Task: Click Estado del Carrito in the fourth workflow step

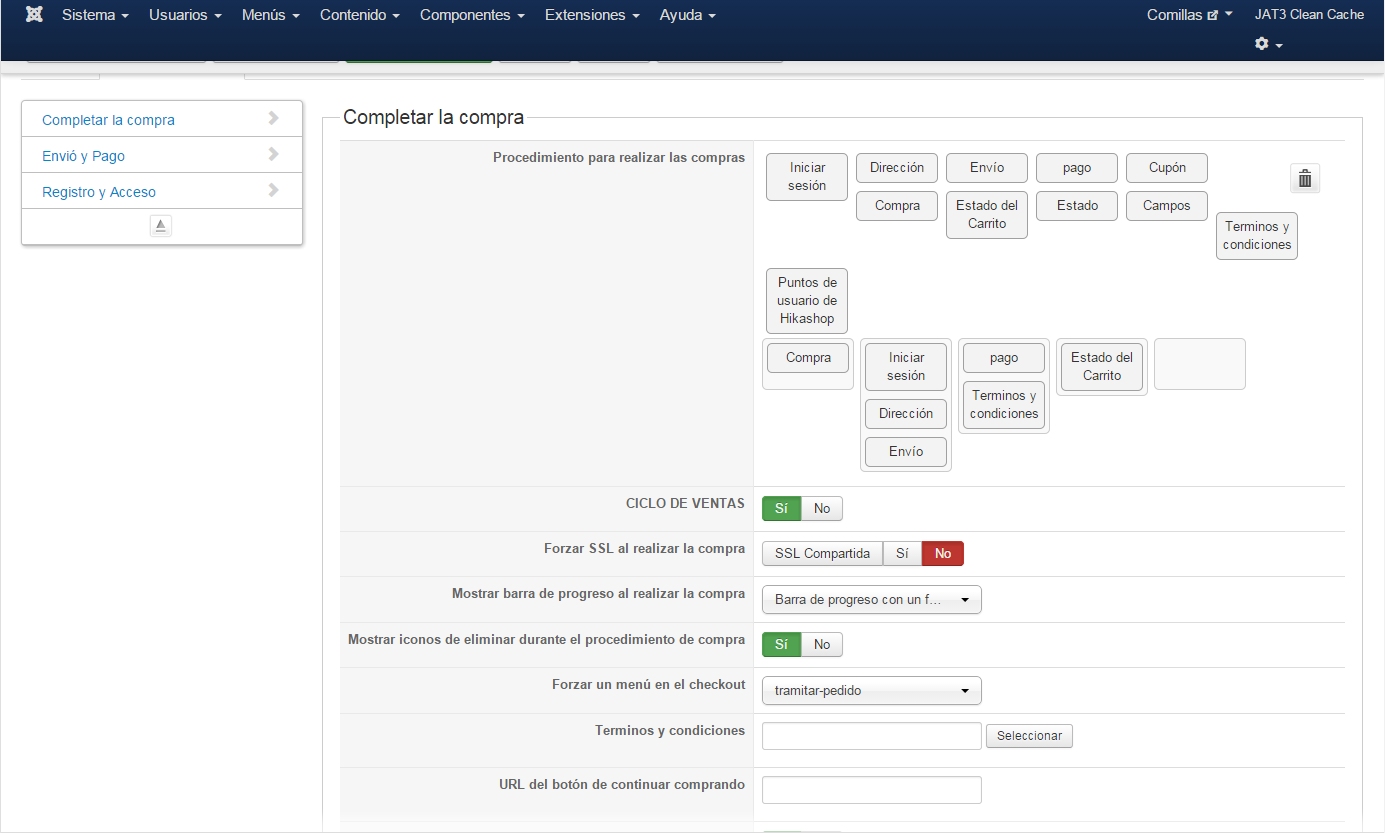Action: click(1102, 366)
